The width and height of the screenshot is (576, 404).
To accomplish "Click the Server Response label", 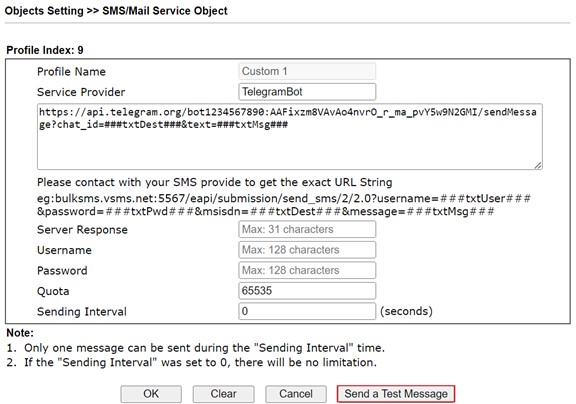I will pos(82,230).
